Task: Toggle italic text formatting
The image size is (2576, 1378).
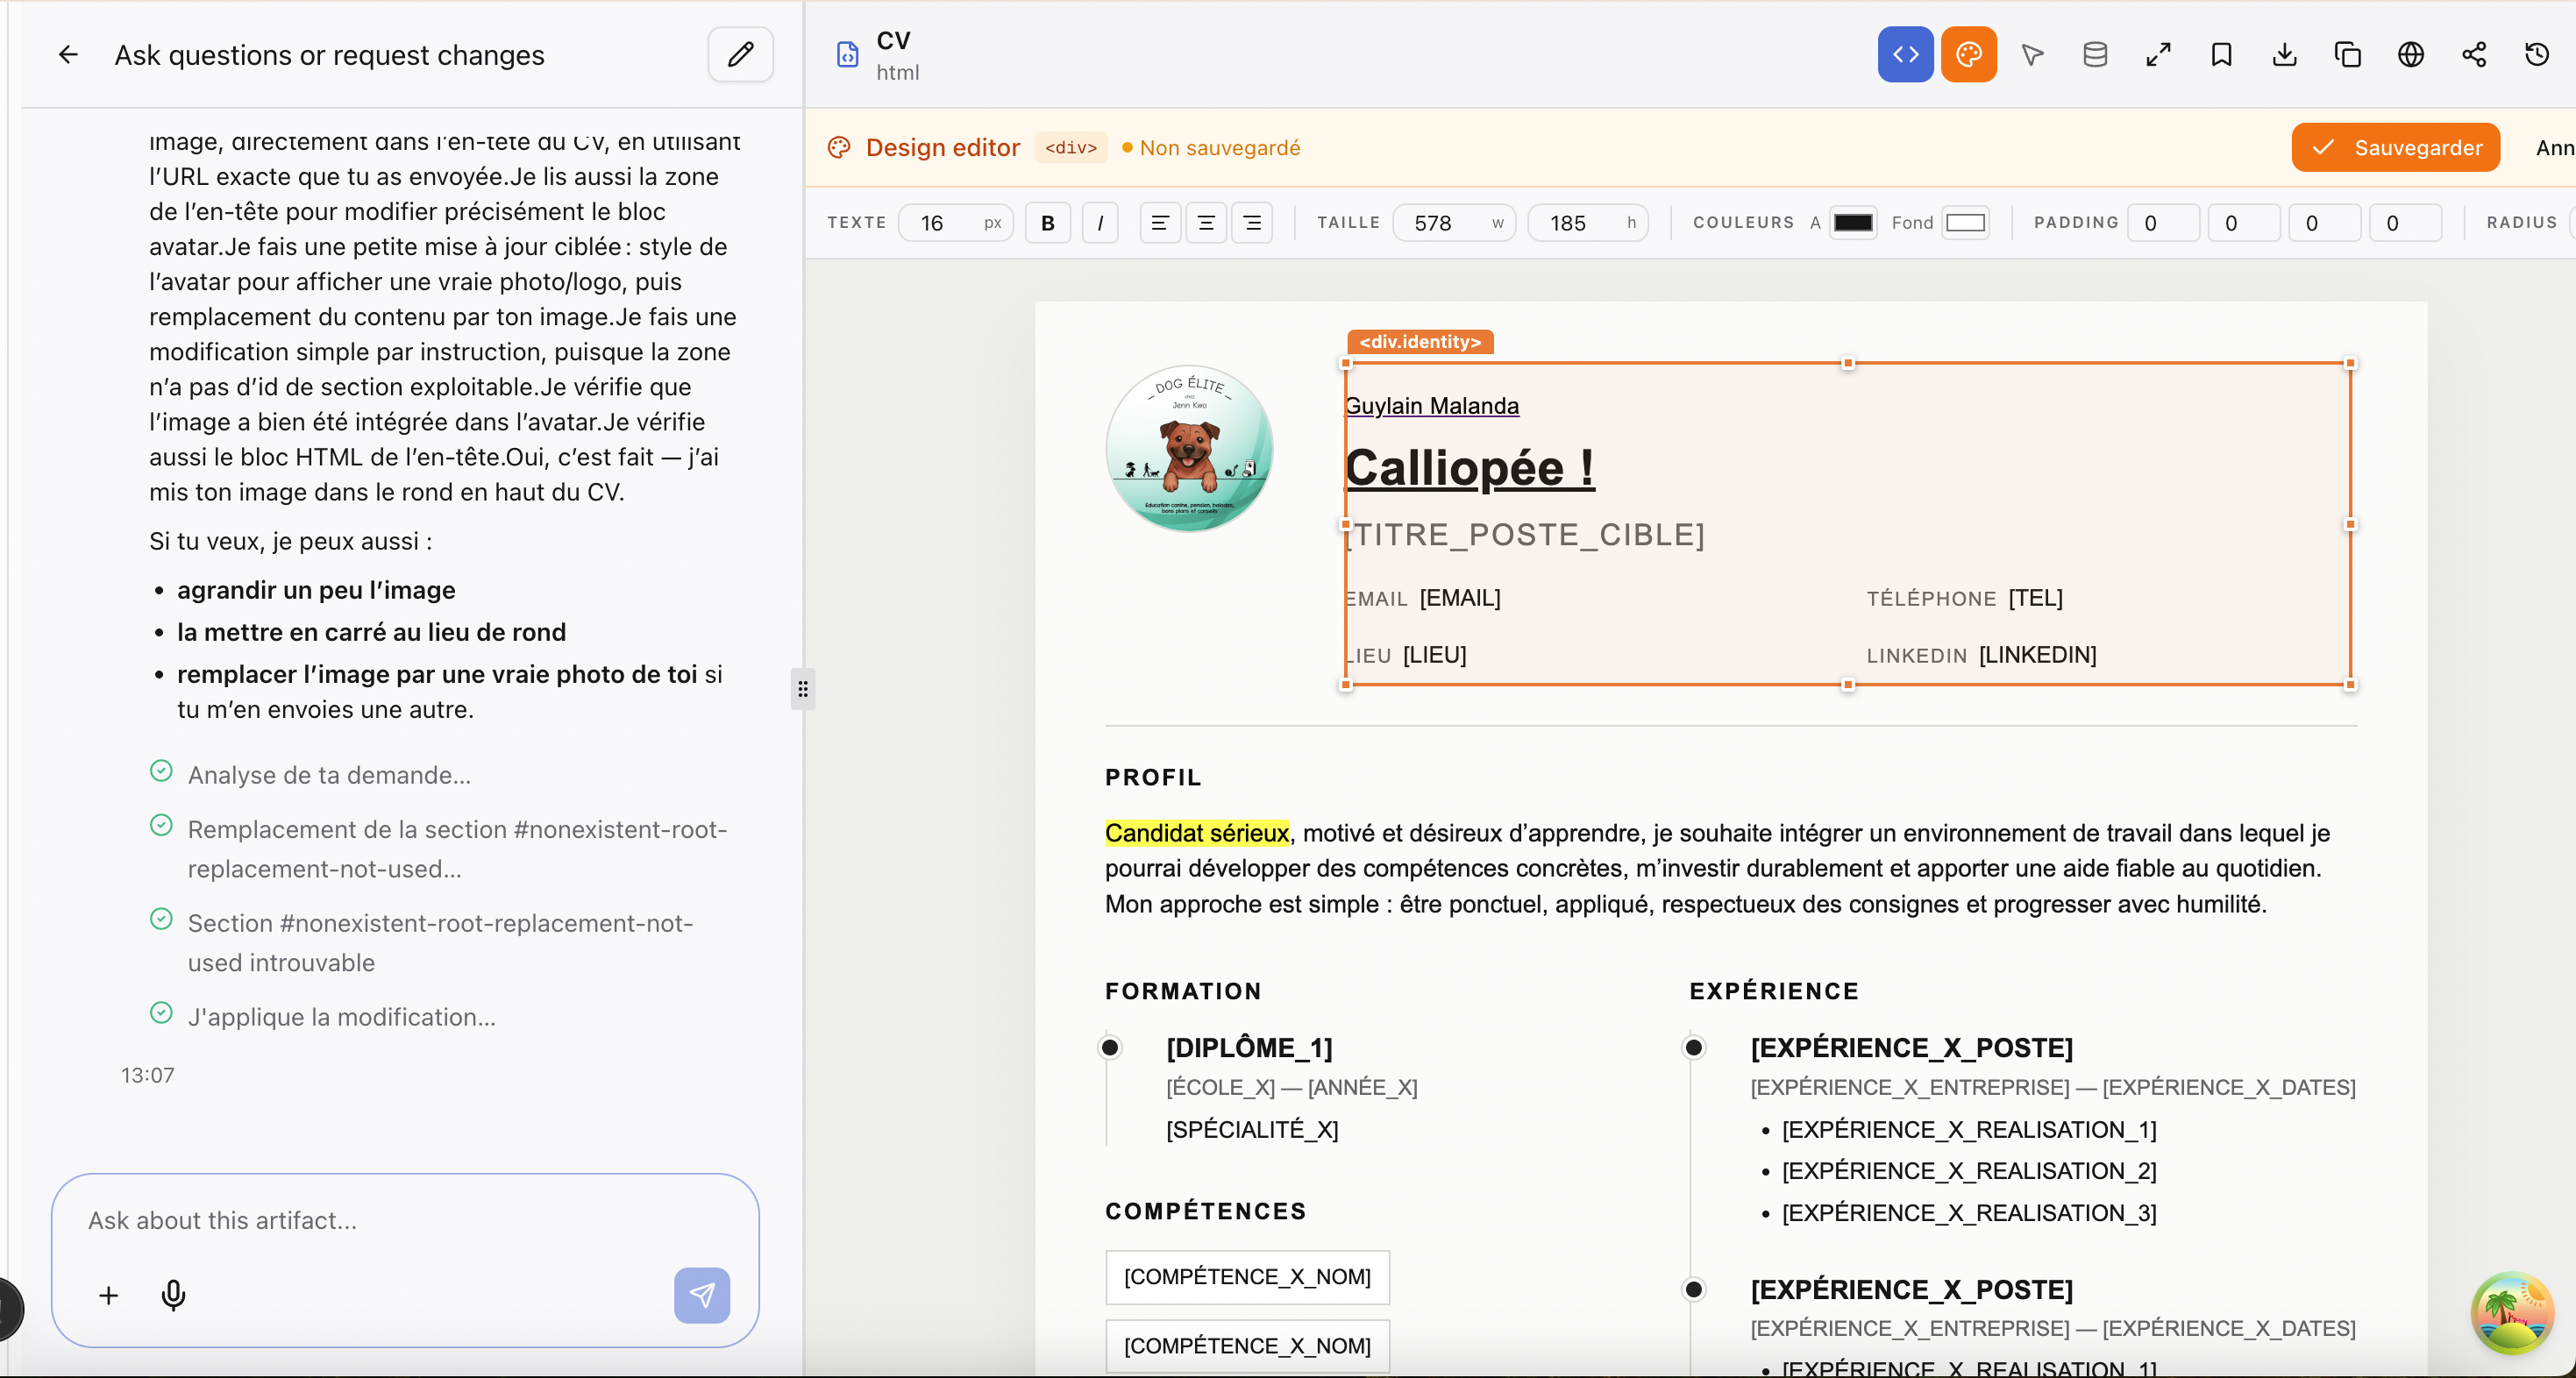Action: [x=1100, y=223]
